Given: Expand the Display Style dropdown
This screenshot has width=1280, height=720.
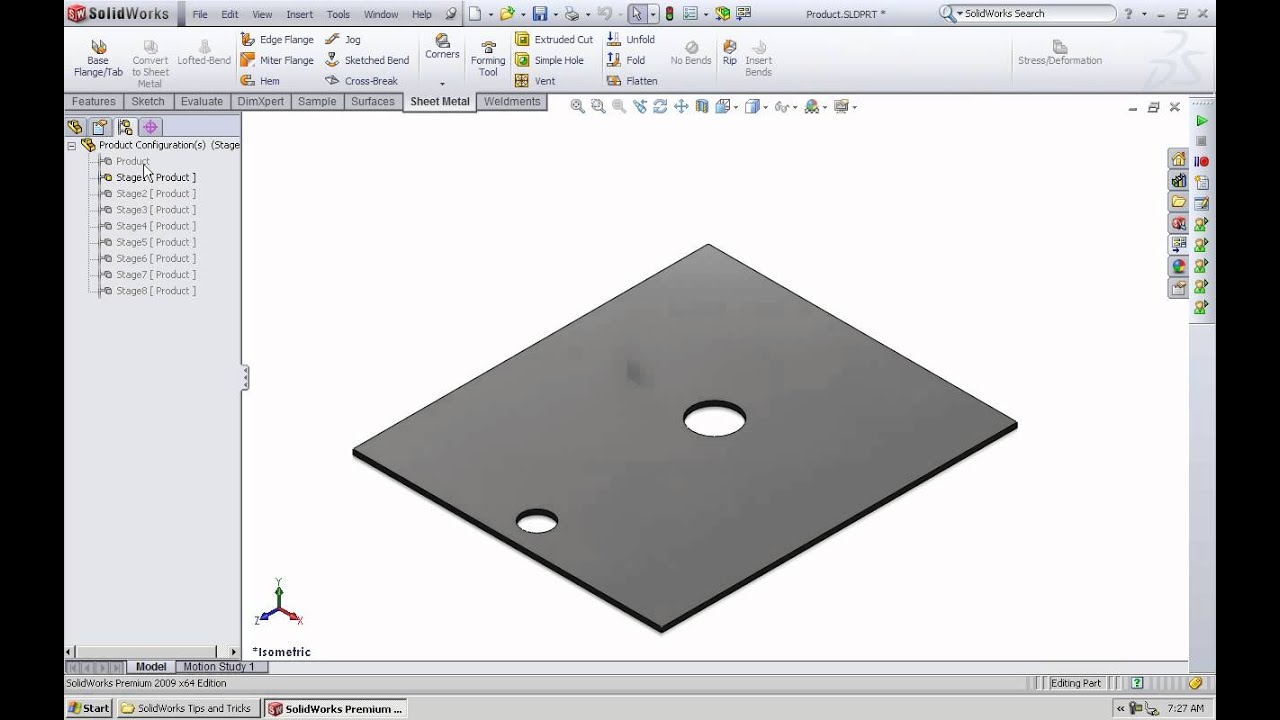Looking at the screenshot, I should [x=764, y=107].
